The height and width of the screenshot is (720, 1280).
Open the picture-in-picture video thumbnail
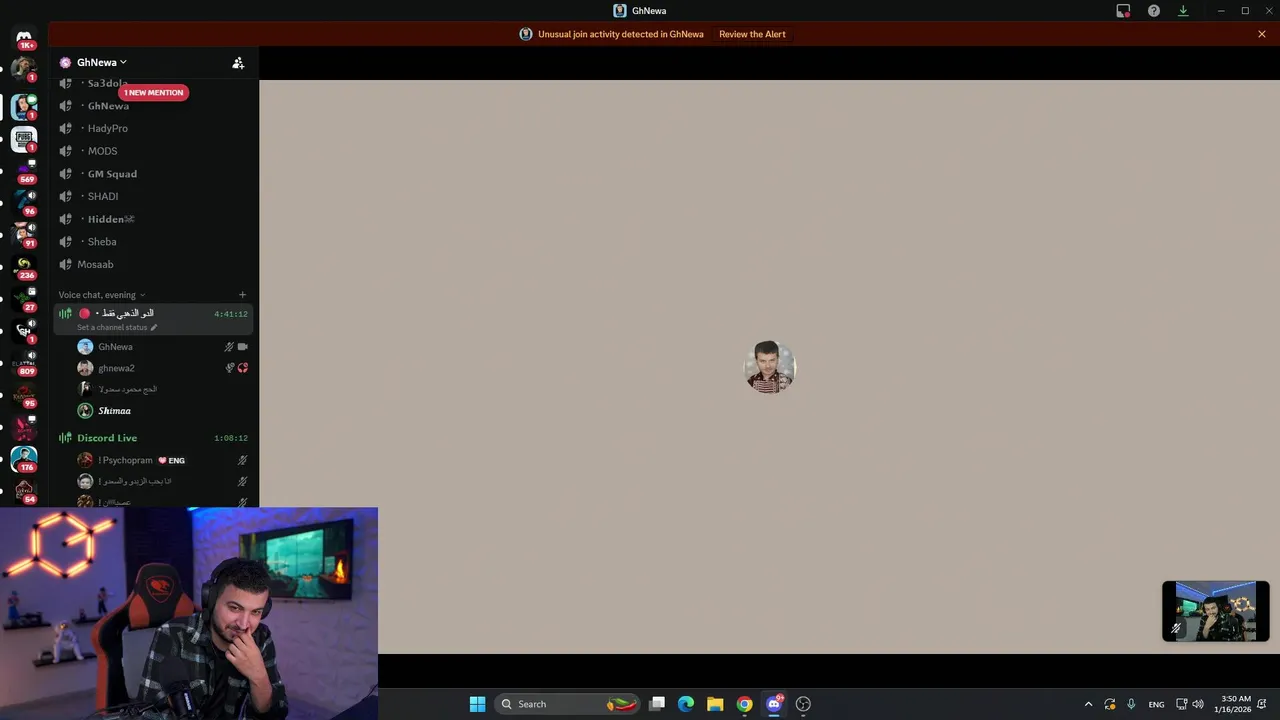(x=1216, y=611)
